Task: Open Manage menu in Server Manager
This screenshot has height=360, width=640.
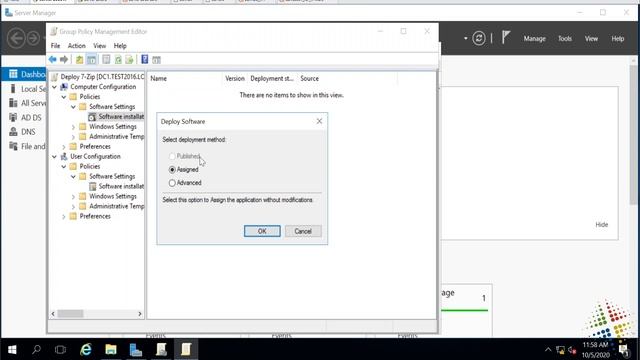Action: tap(535, 39)
